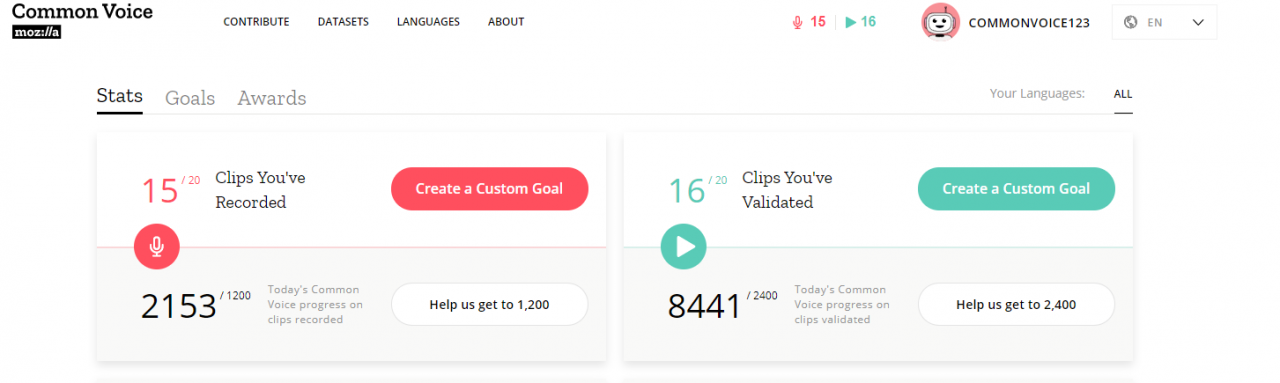Switch to the Awards tab
This screenshot has height=383, width=1280.
tap(272, 98)
